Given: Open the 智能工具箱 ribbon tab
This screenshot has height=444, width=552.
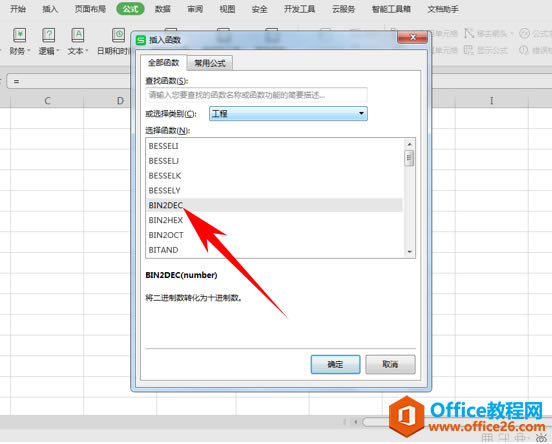Looking at the screenshot, I should coord(391,9).
